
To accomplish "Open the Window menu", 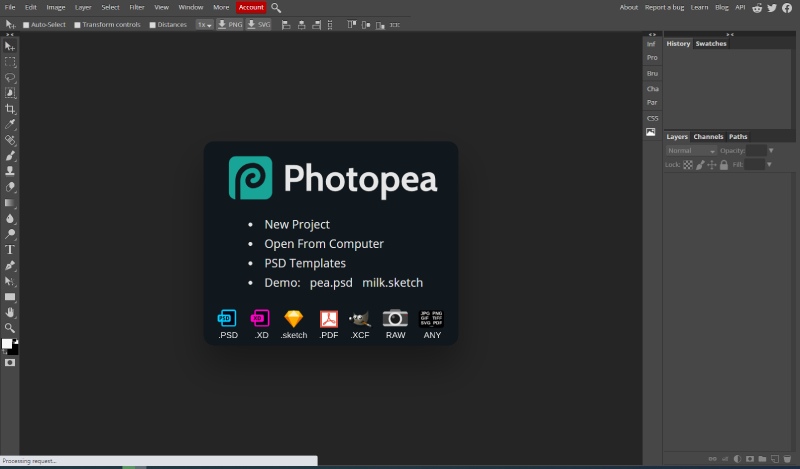I will 191,8.
